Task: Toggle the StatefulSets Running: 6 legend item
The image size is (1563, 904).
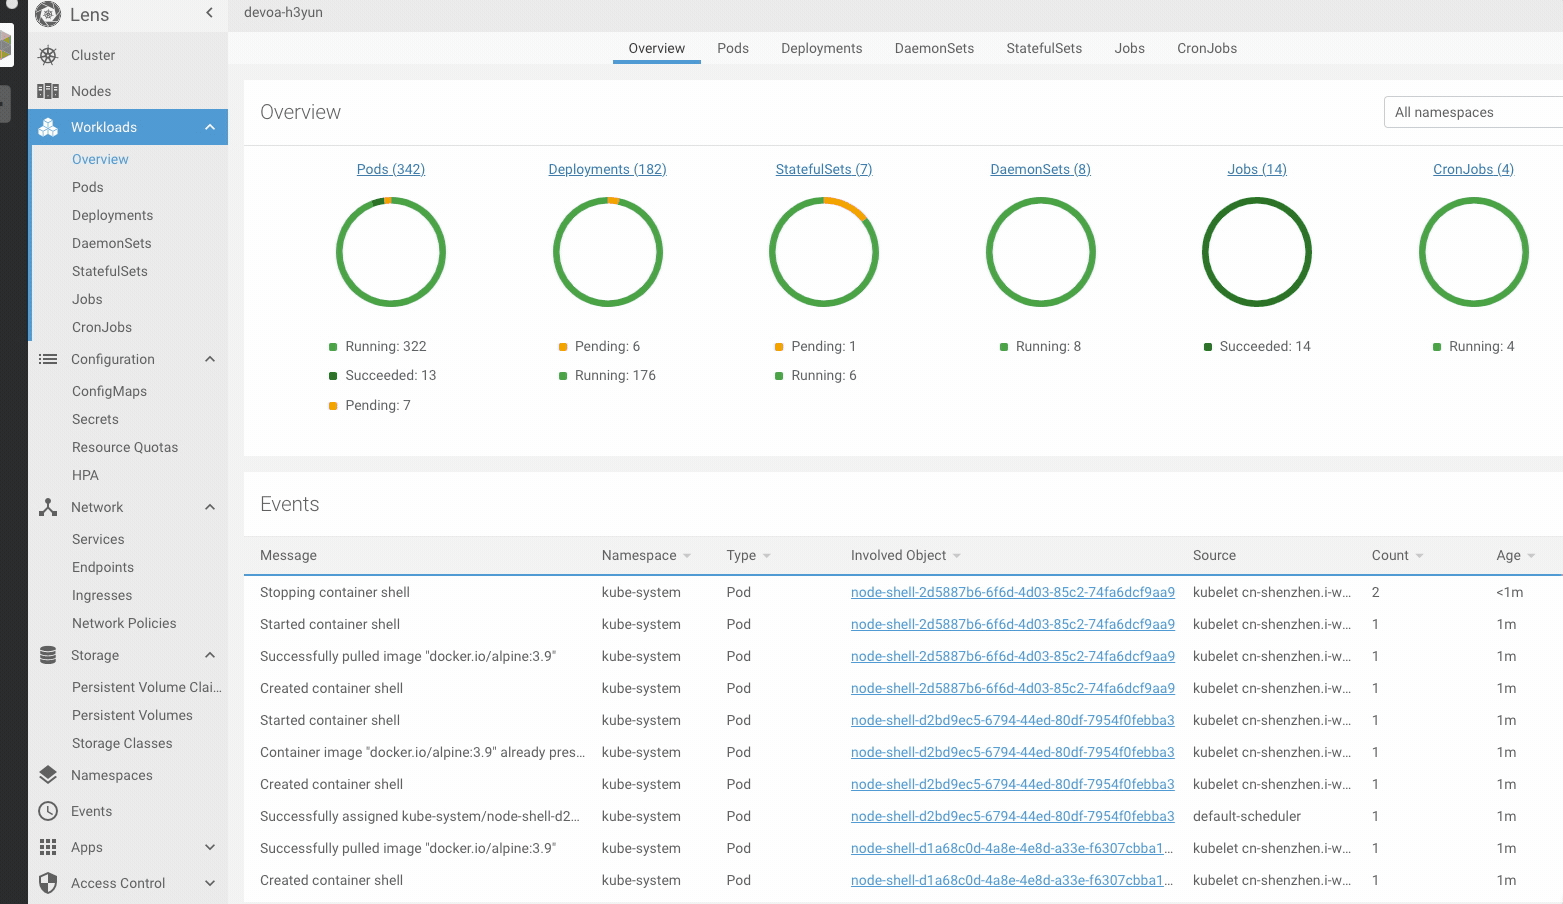Action: (x=816, y=375)
